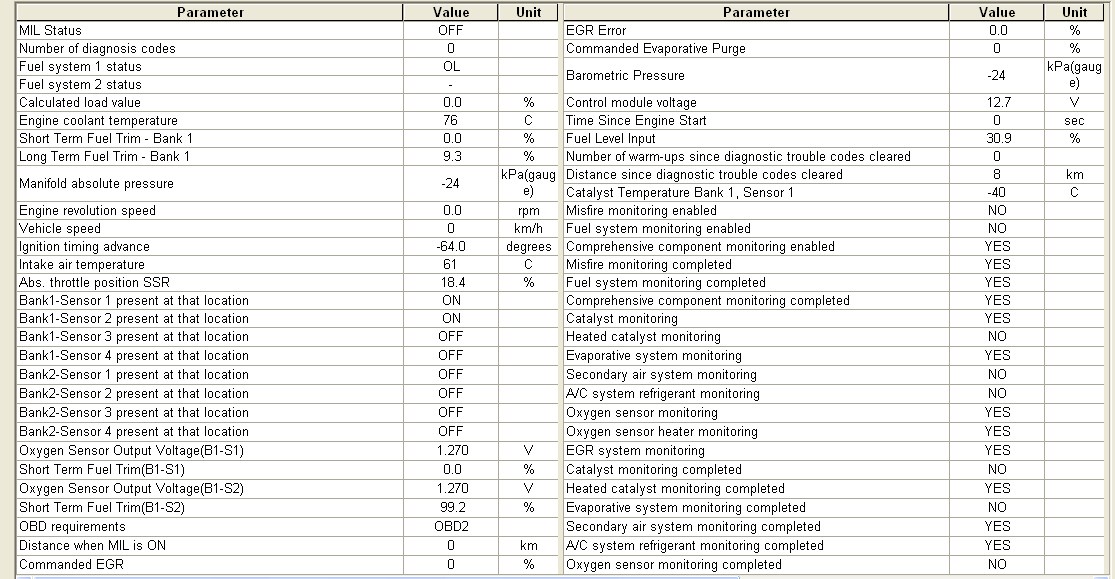The width and height of the screenshot is (1115, 579).
Task: Select Fuel system 1 status label
Action: point(80,66)
